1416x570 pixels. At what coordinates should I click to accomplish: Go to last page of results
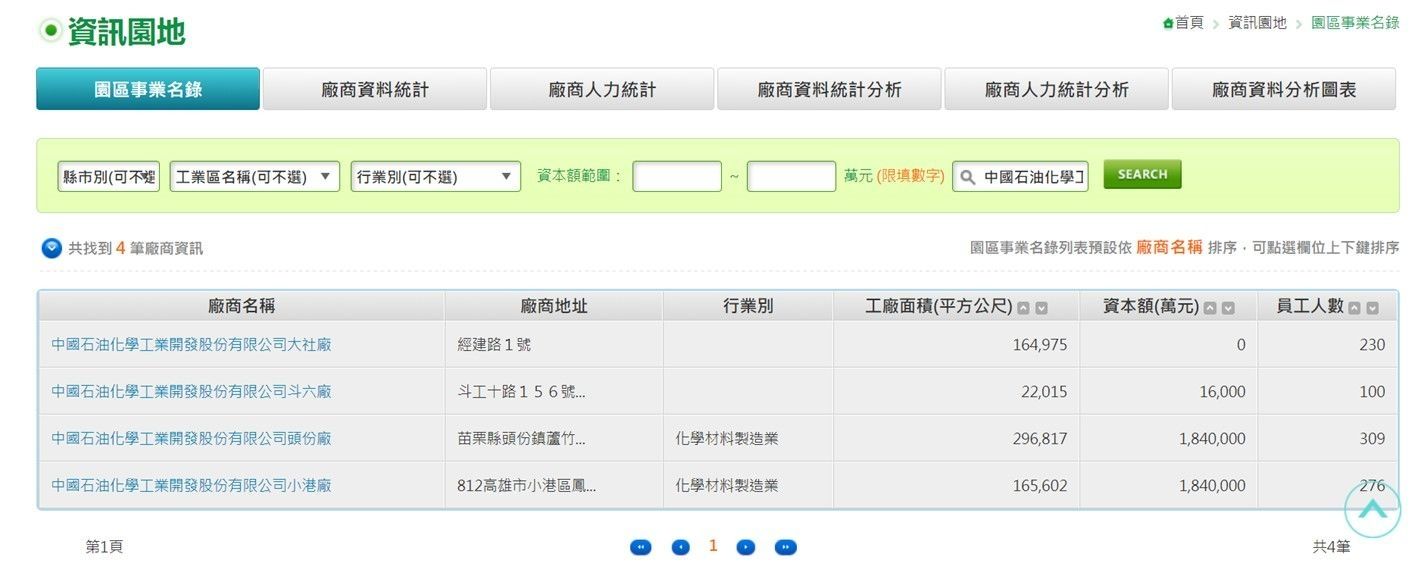pyautogui.click(x=786, y=547)
